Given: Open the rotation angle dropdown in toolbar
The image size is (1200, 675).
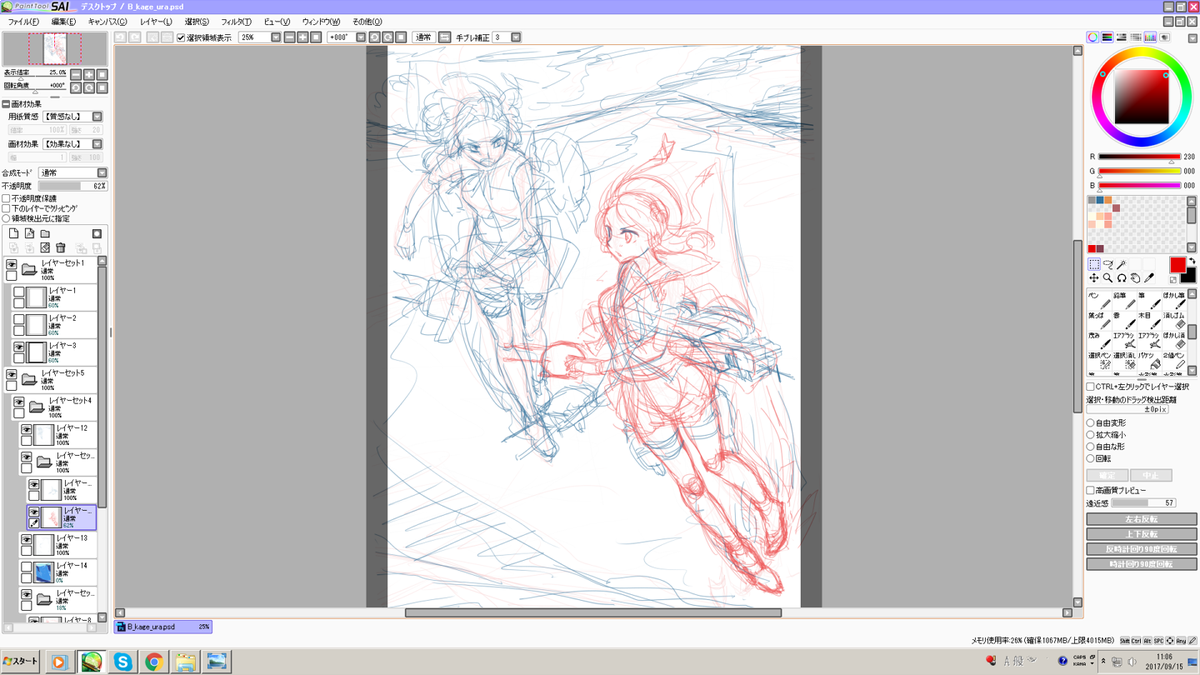Looking at the screenshot, I should pos(359,37).
